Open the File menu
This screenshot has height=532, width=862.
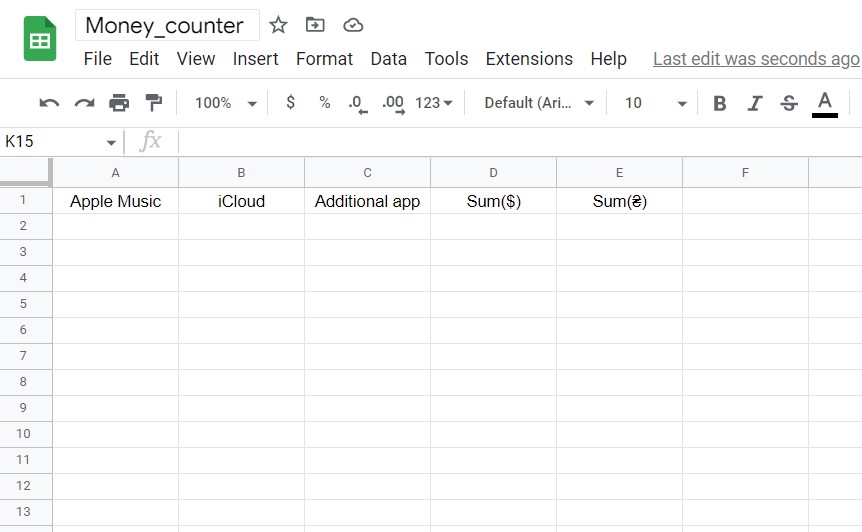tap(98, 59)
